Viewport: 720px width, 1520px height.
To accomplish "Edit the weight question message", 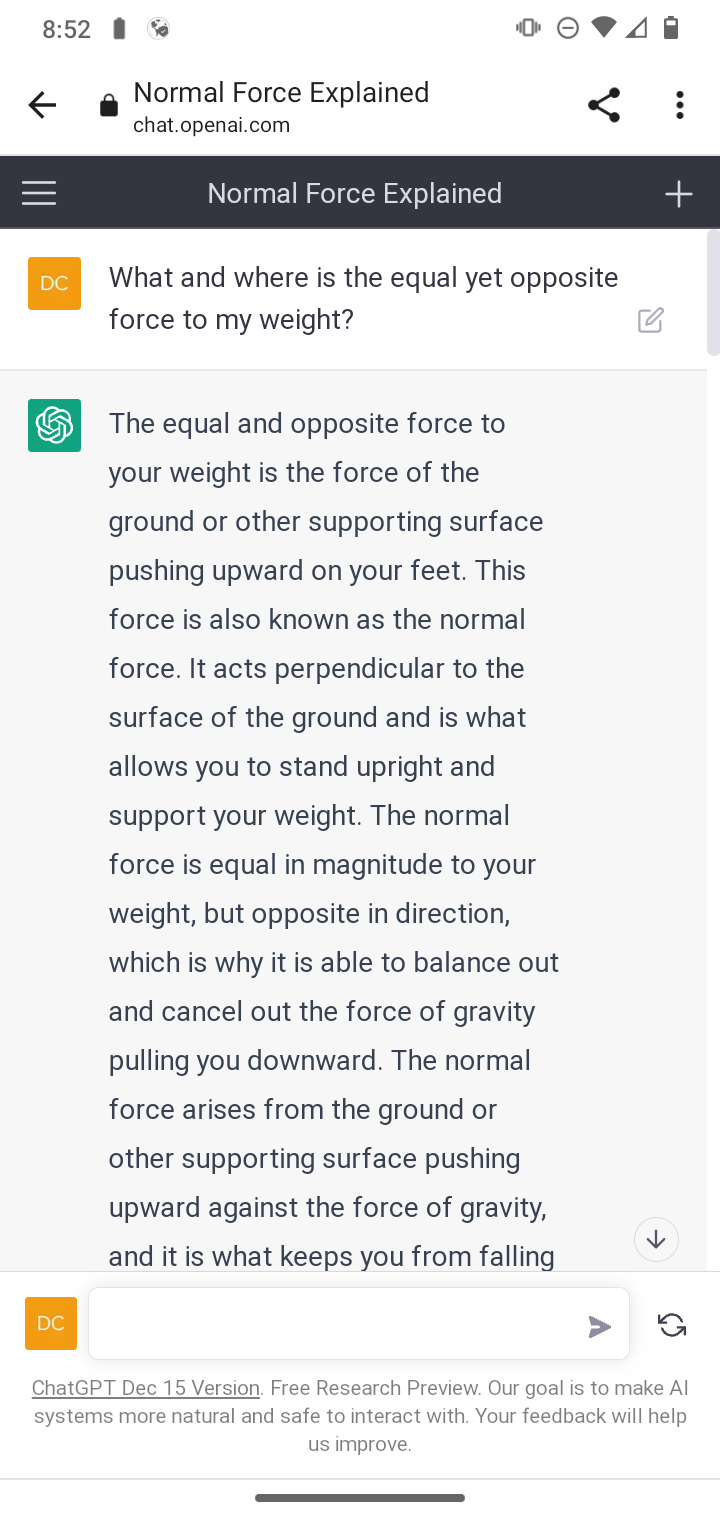I will [650, 320].
